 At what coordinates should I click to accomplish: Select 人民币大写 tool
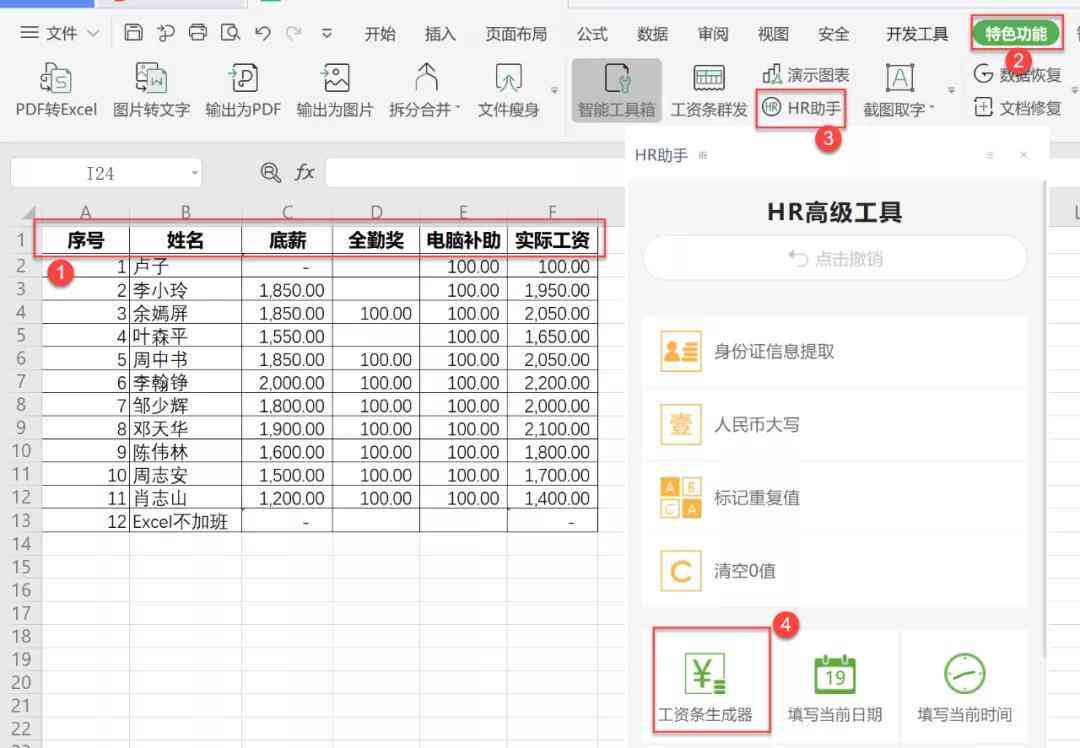click(x=835, y=424)
